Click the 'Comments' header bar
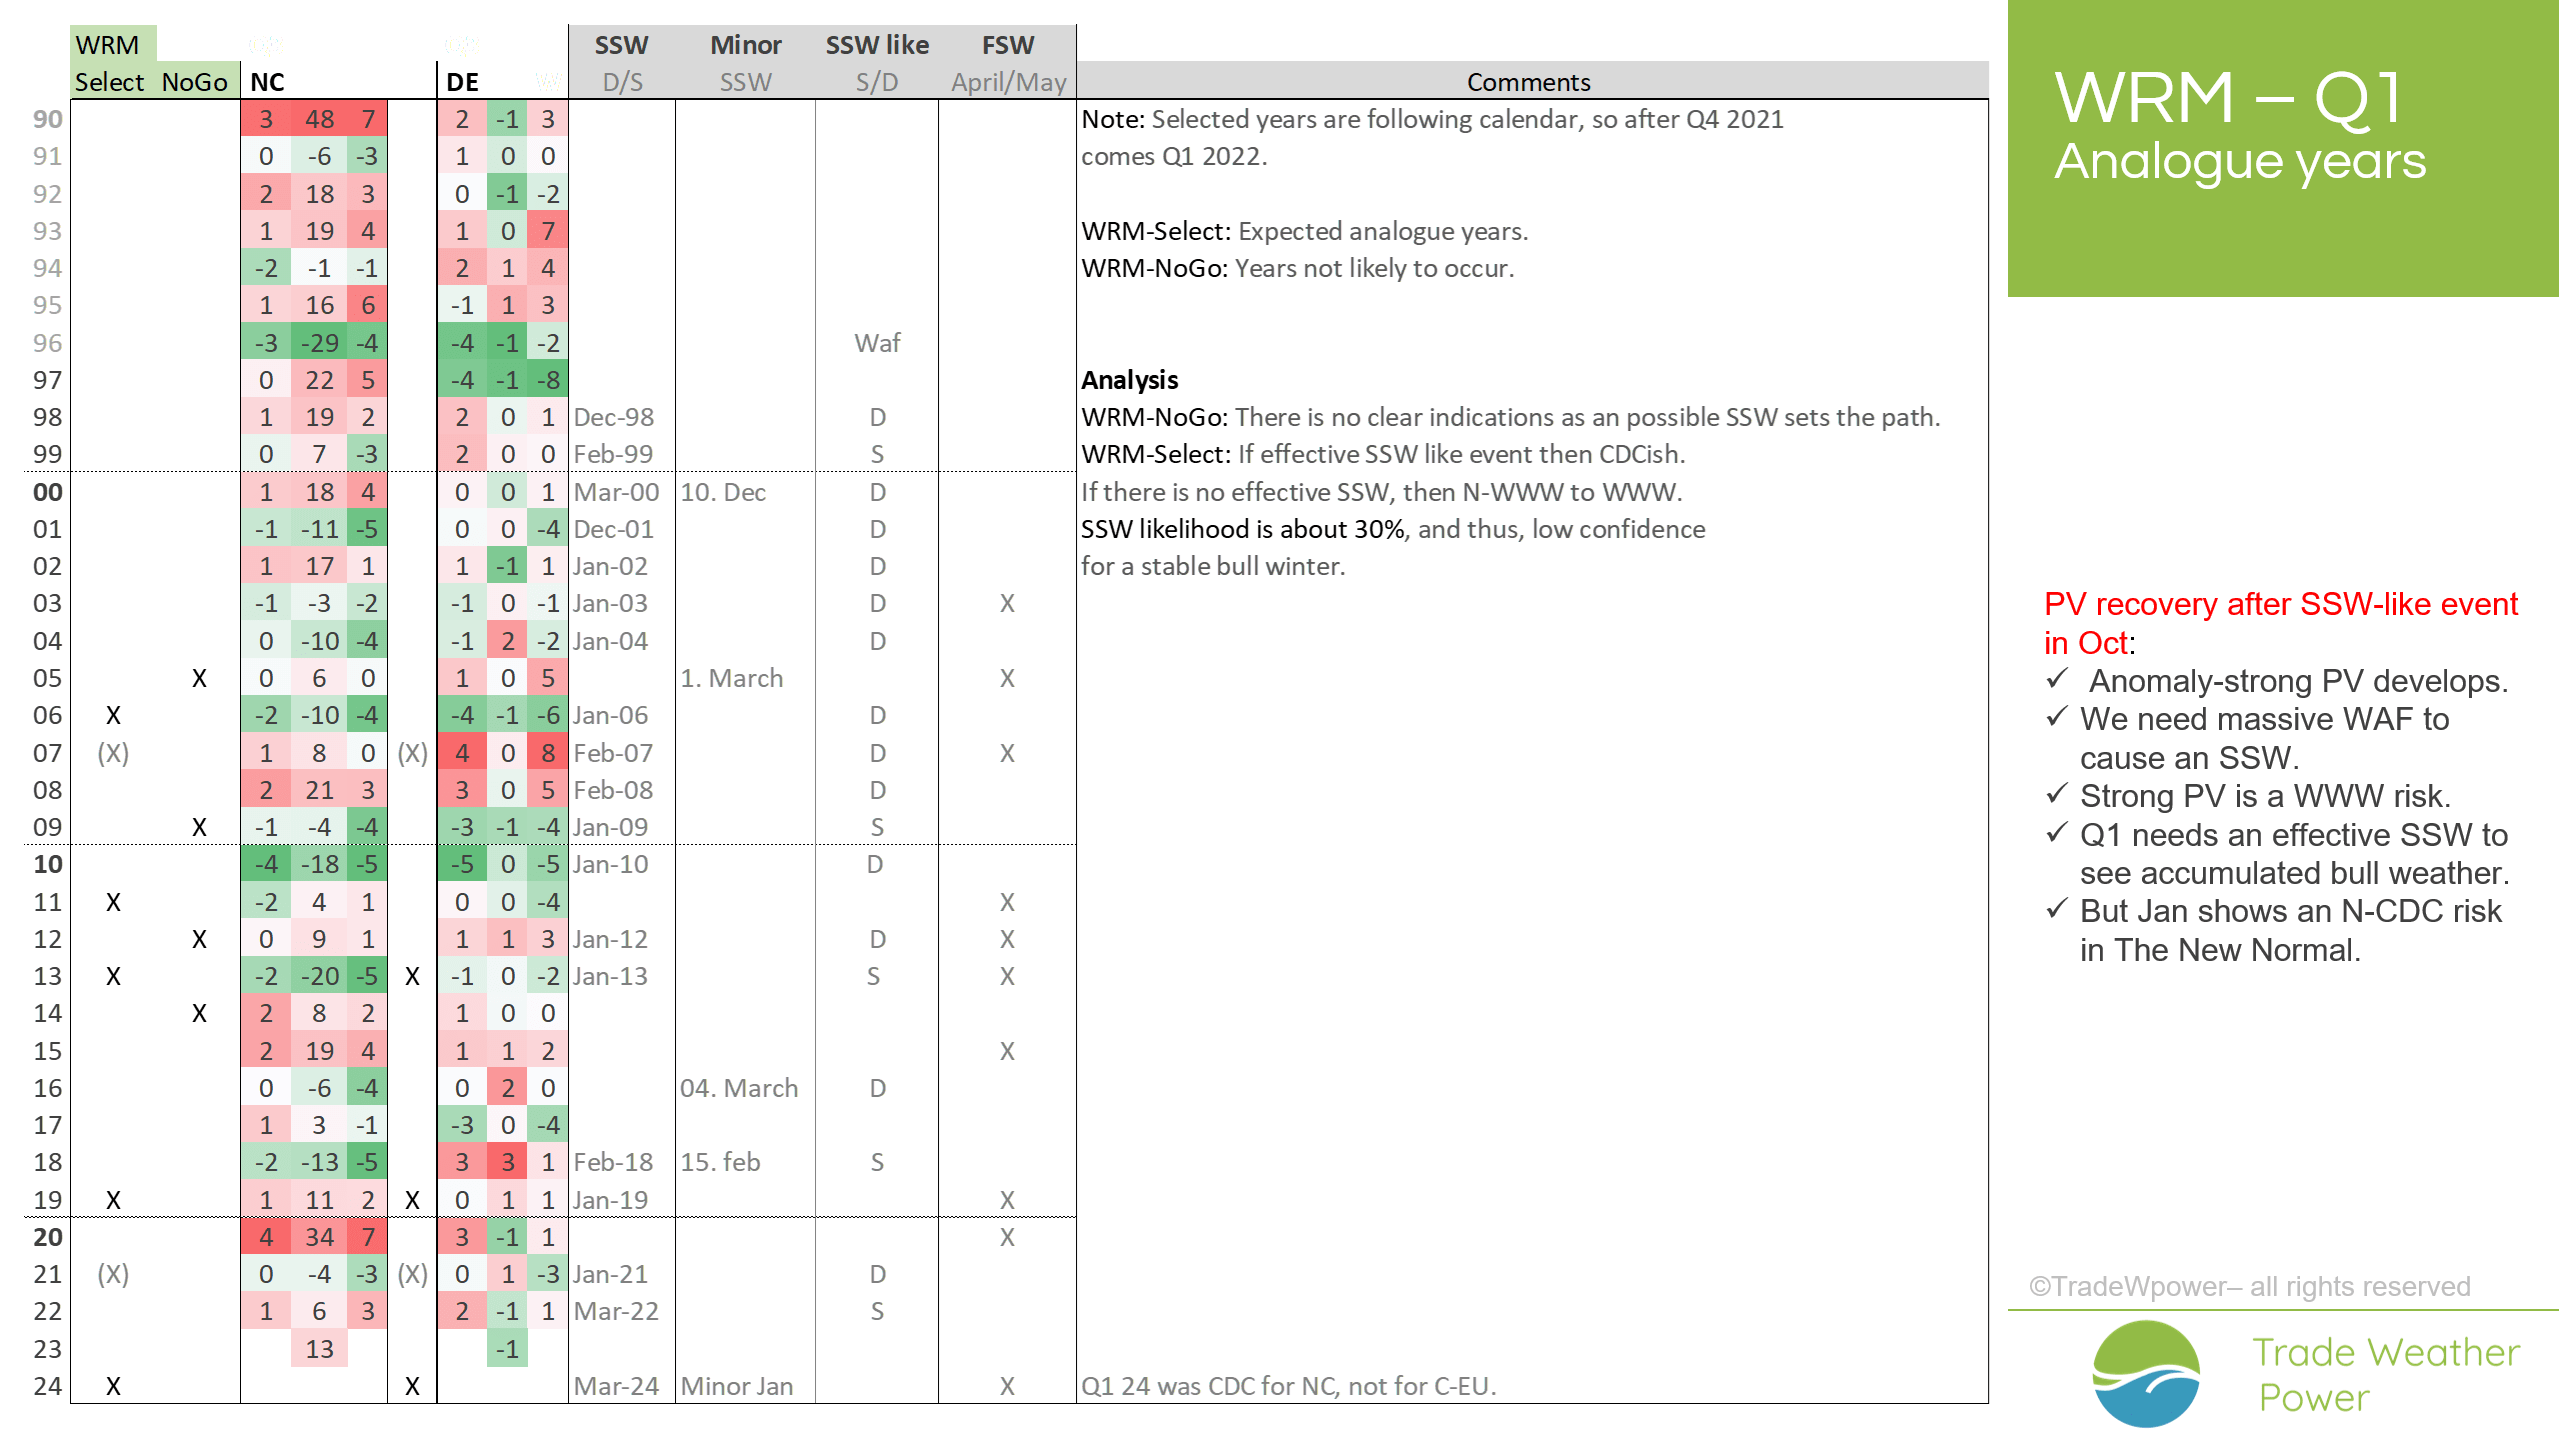The width and height of the screenshot is (2559, 1439). point(1528,81)
